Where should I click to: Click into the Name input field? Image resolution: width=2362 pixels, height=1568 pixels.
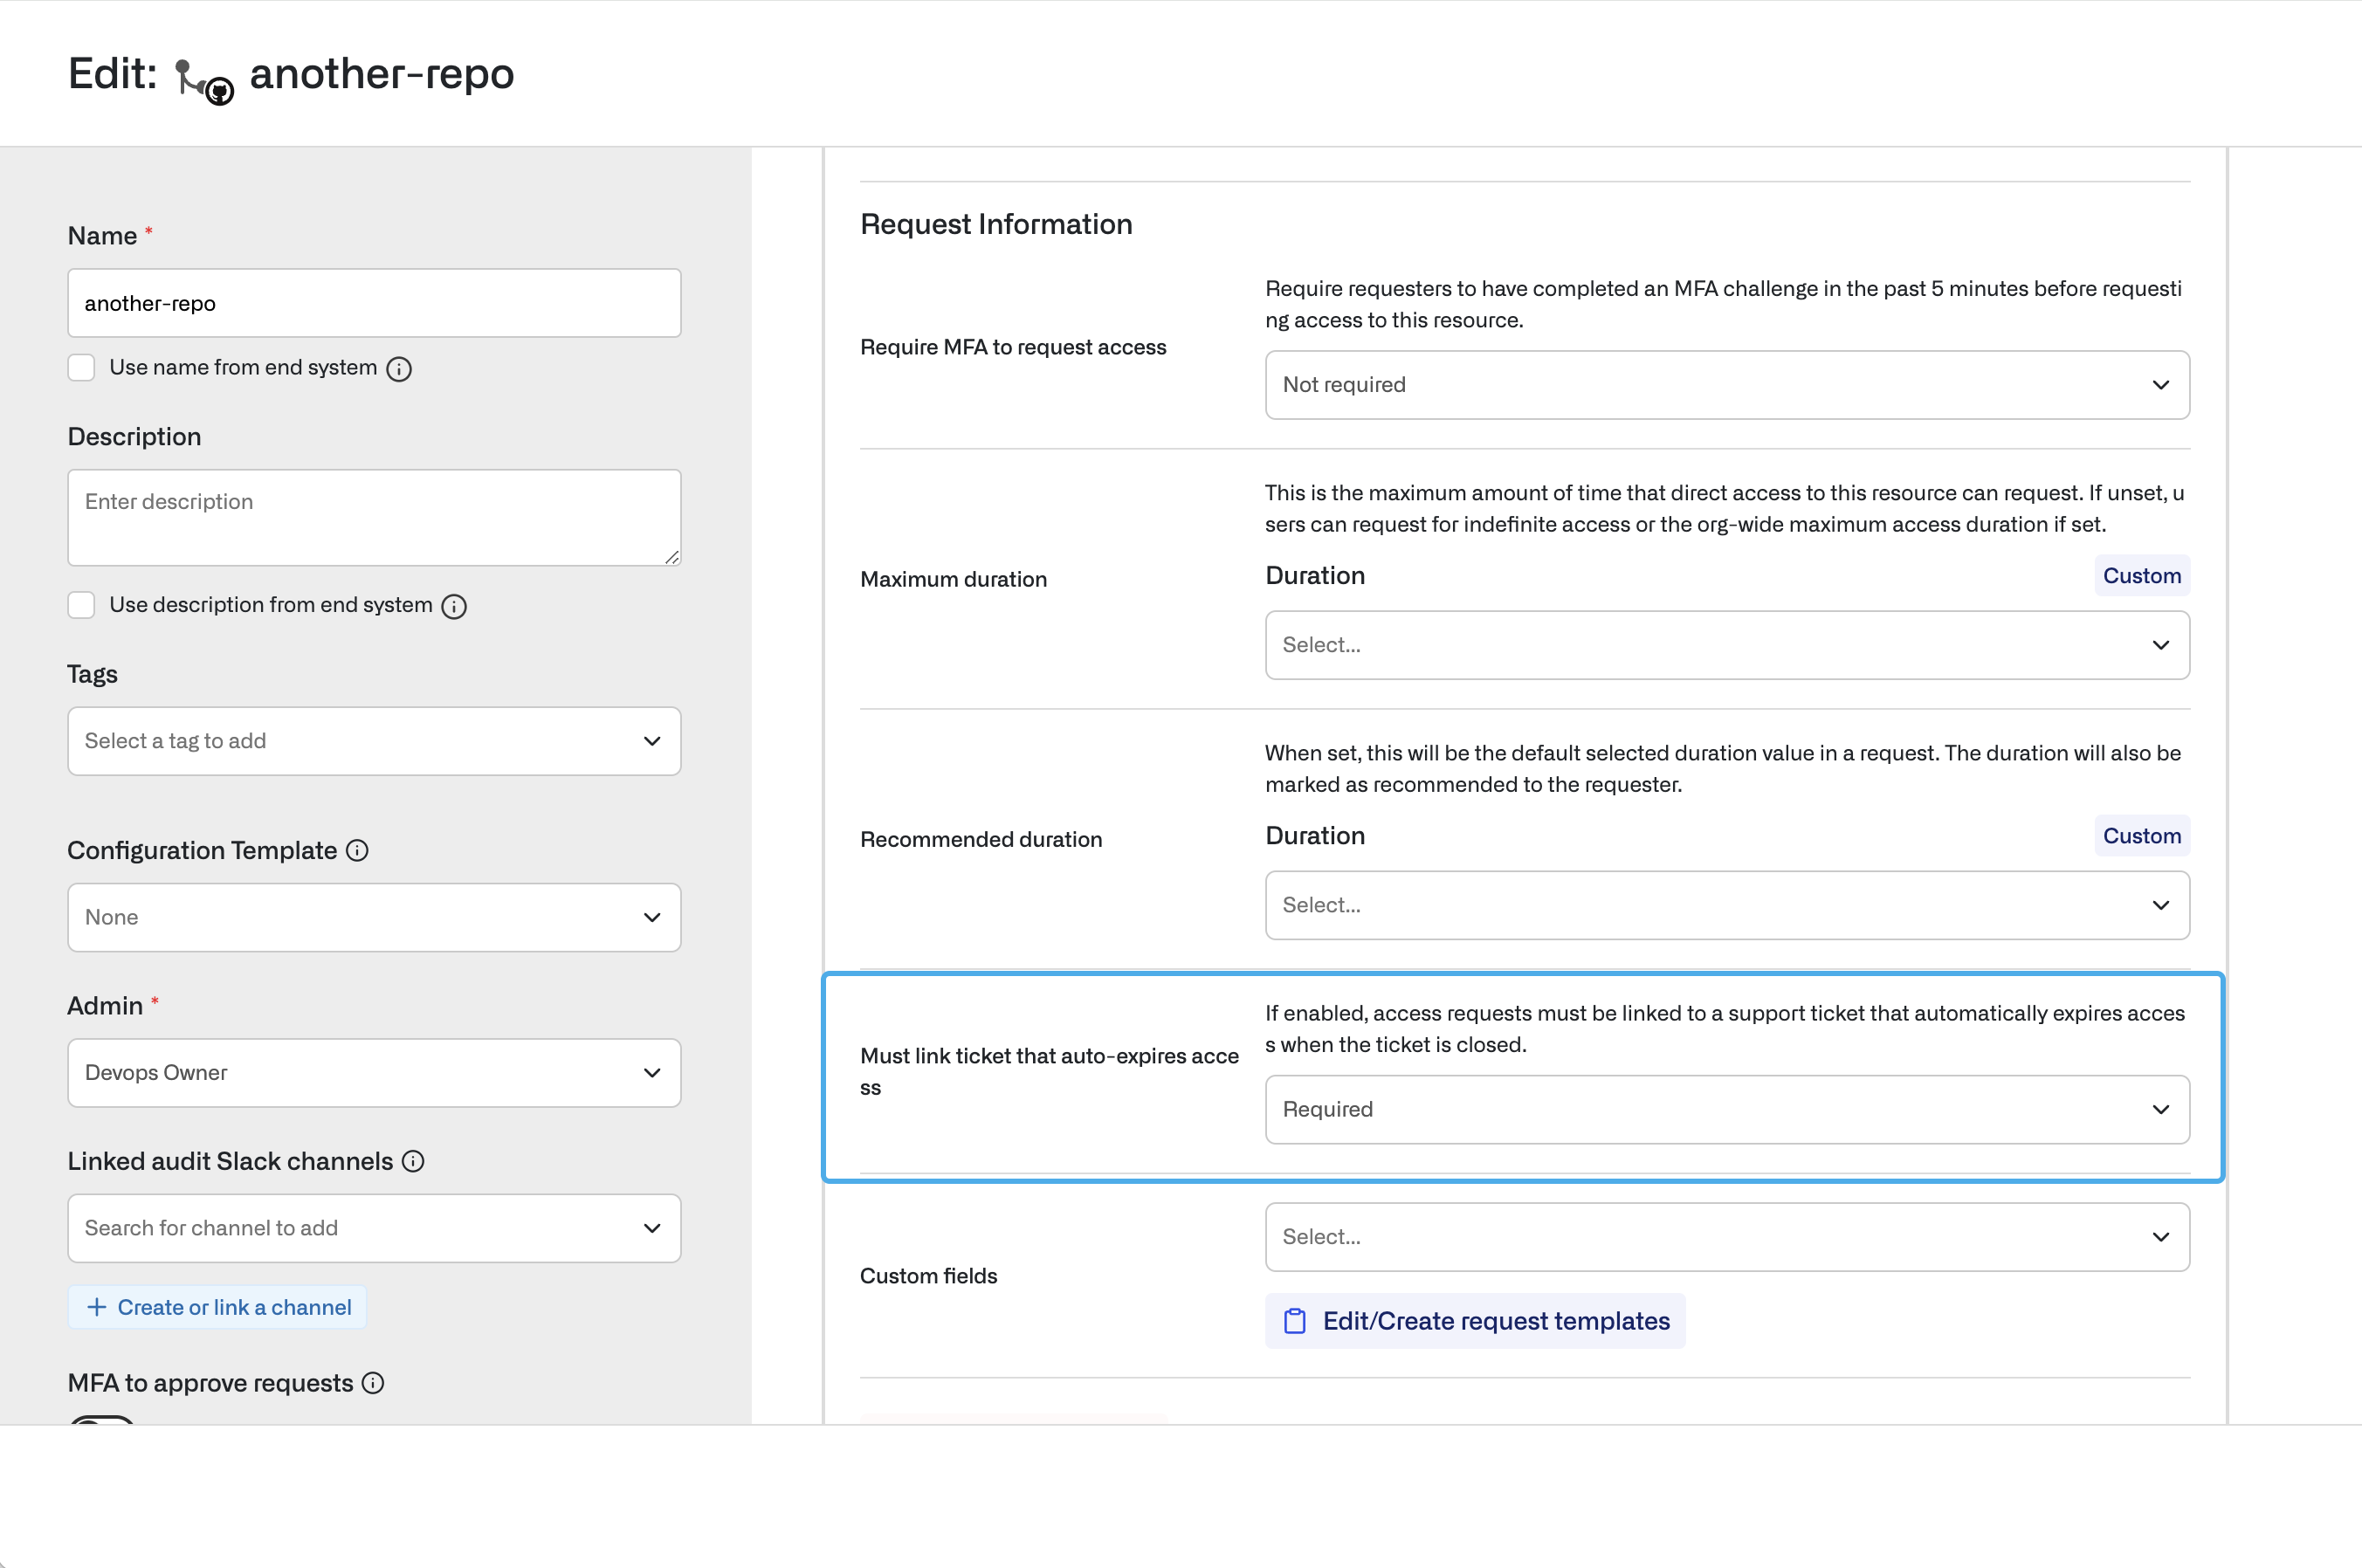click(374, 303)
